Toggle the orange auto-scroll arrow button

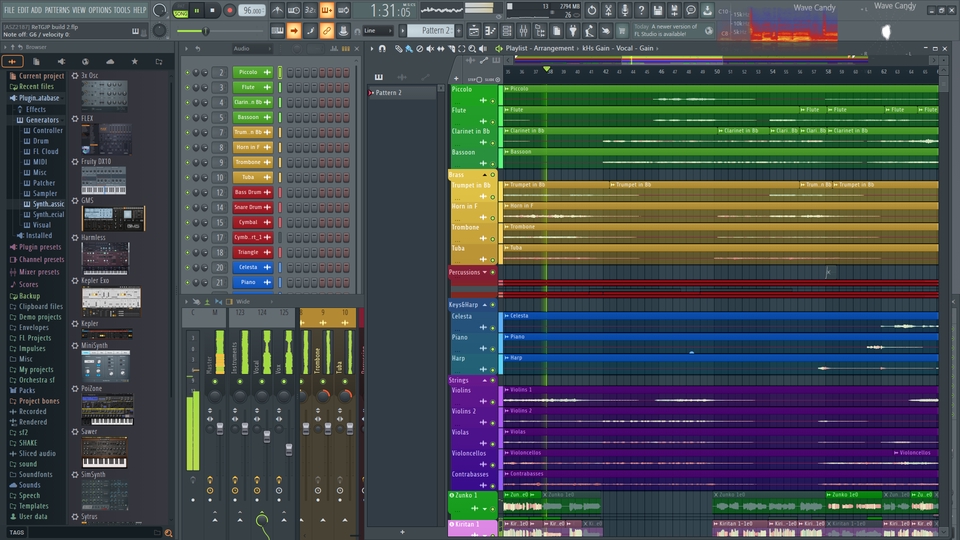[294, 31]
